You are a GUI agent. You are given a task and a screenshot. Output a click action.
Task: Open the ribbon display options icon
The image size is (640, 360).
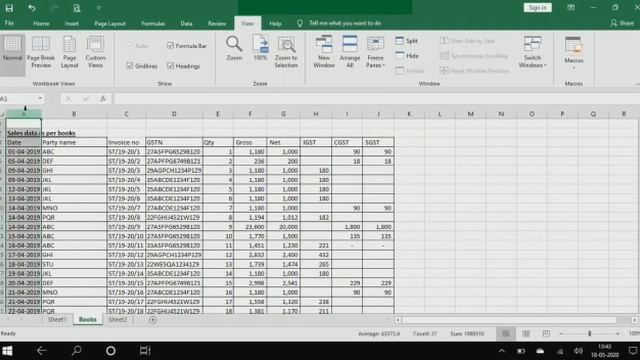(571, 8)
